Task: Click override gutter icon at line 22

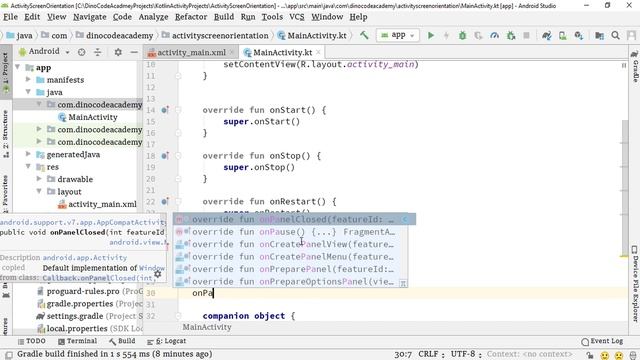Action: pyautogui.click(x=165, y=201)
